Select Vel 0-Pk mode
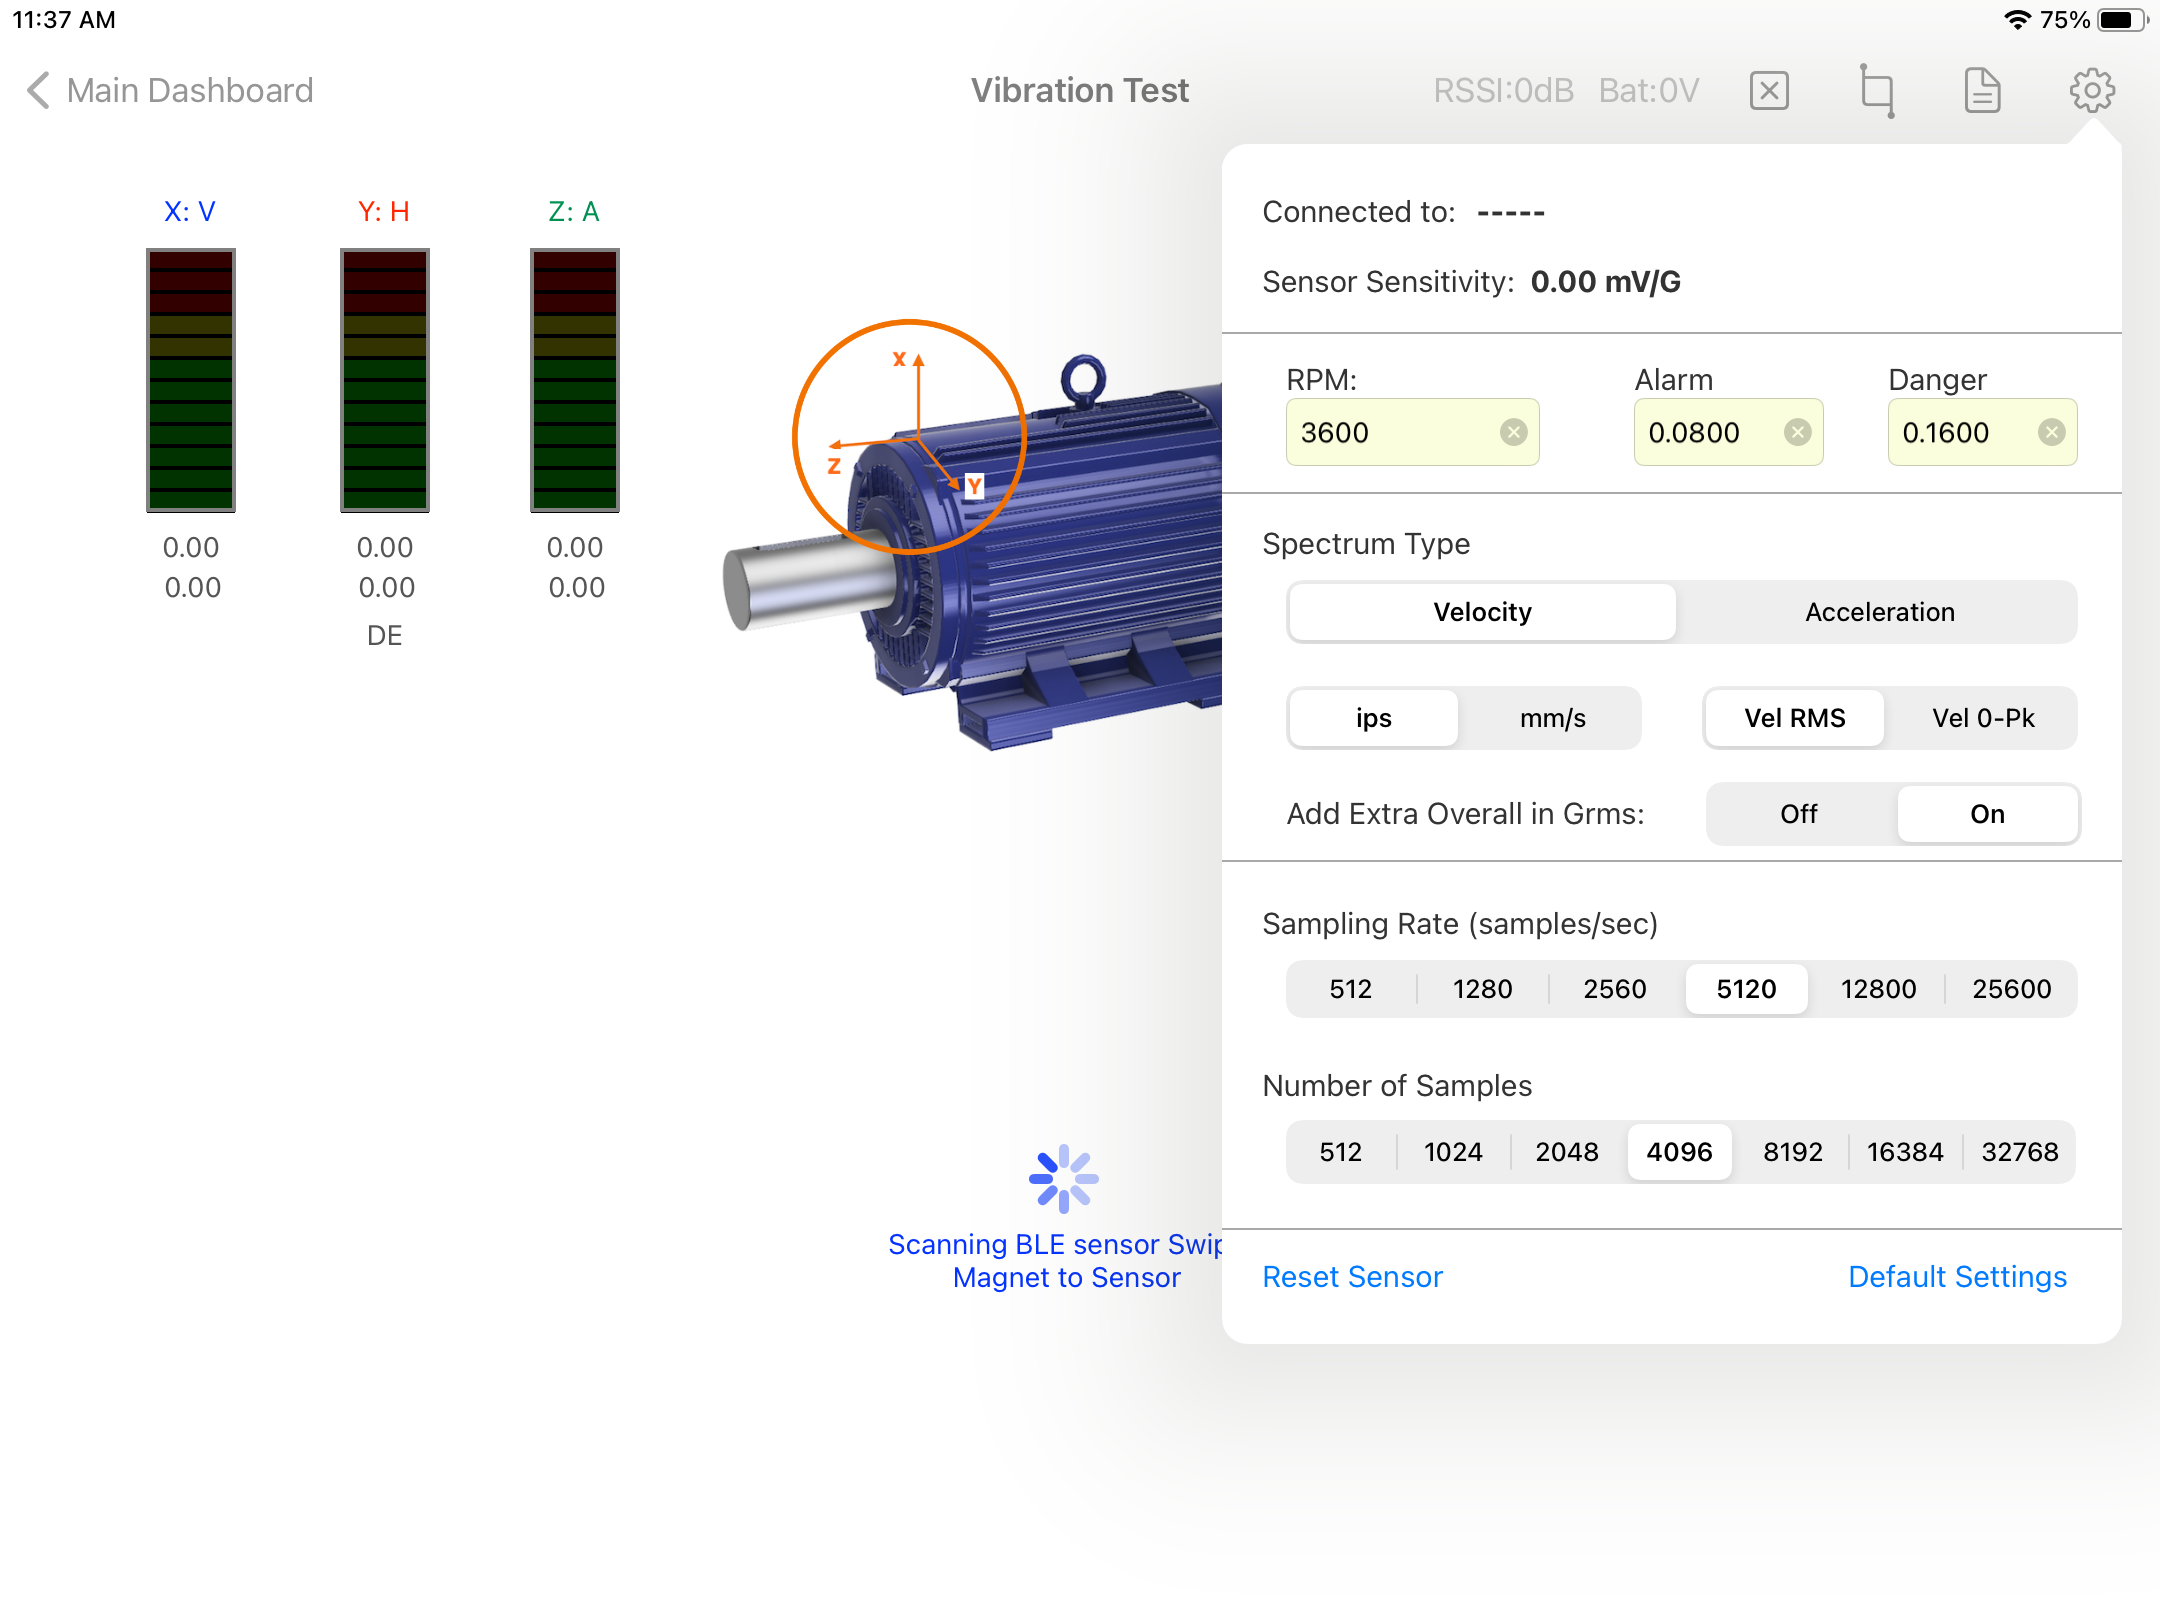This screenshot has width=2160, height=1620. coord(1983,718)
